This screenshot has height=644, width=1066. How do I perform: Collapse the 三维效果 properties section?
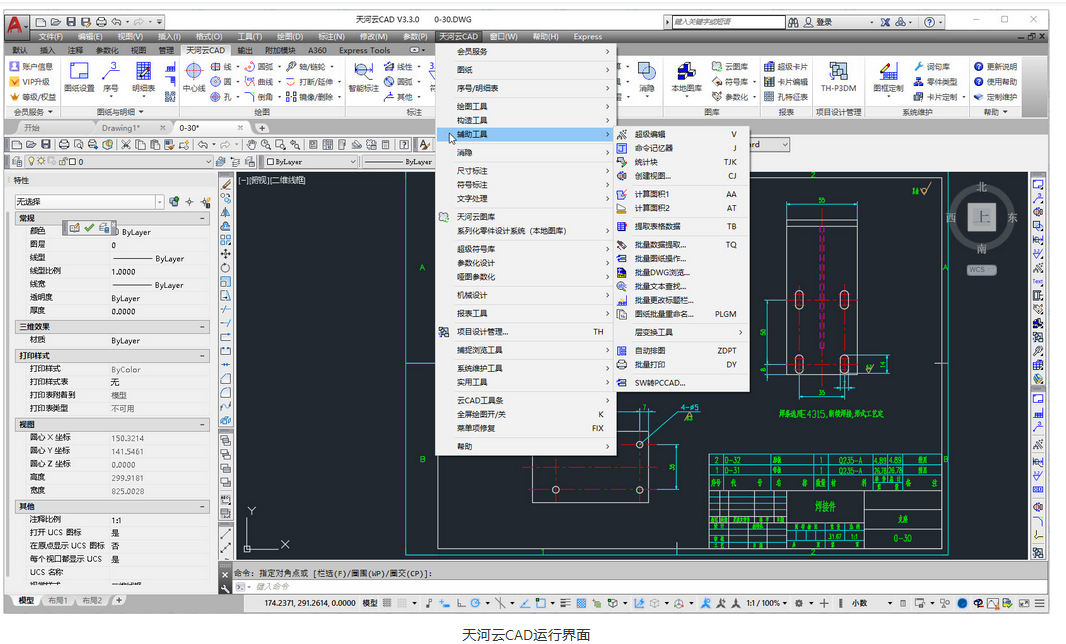pyautogui.click(x=203, y=327)
